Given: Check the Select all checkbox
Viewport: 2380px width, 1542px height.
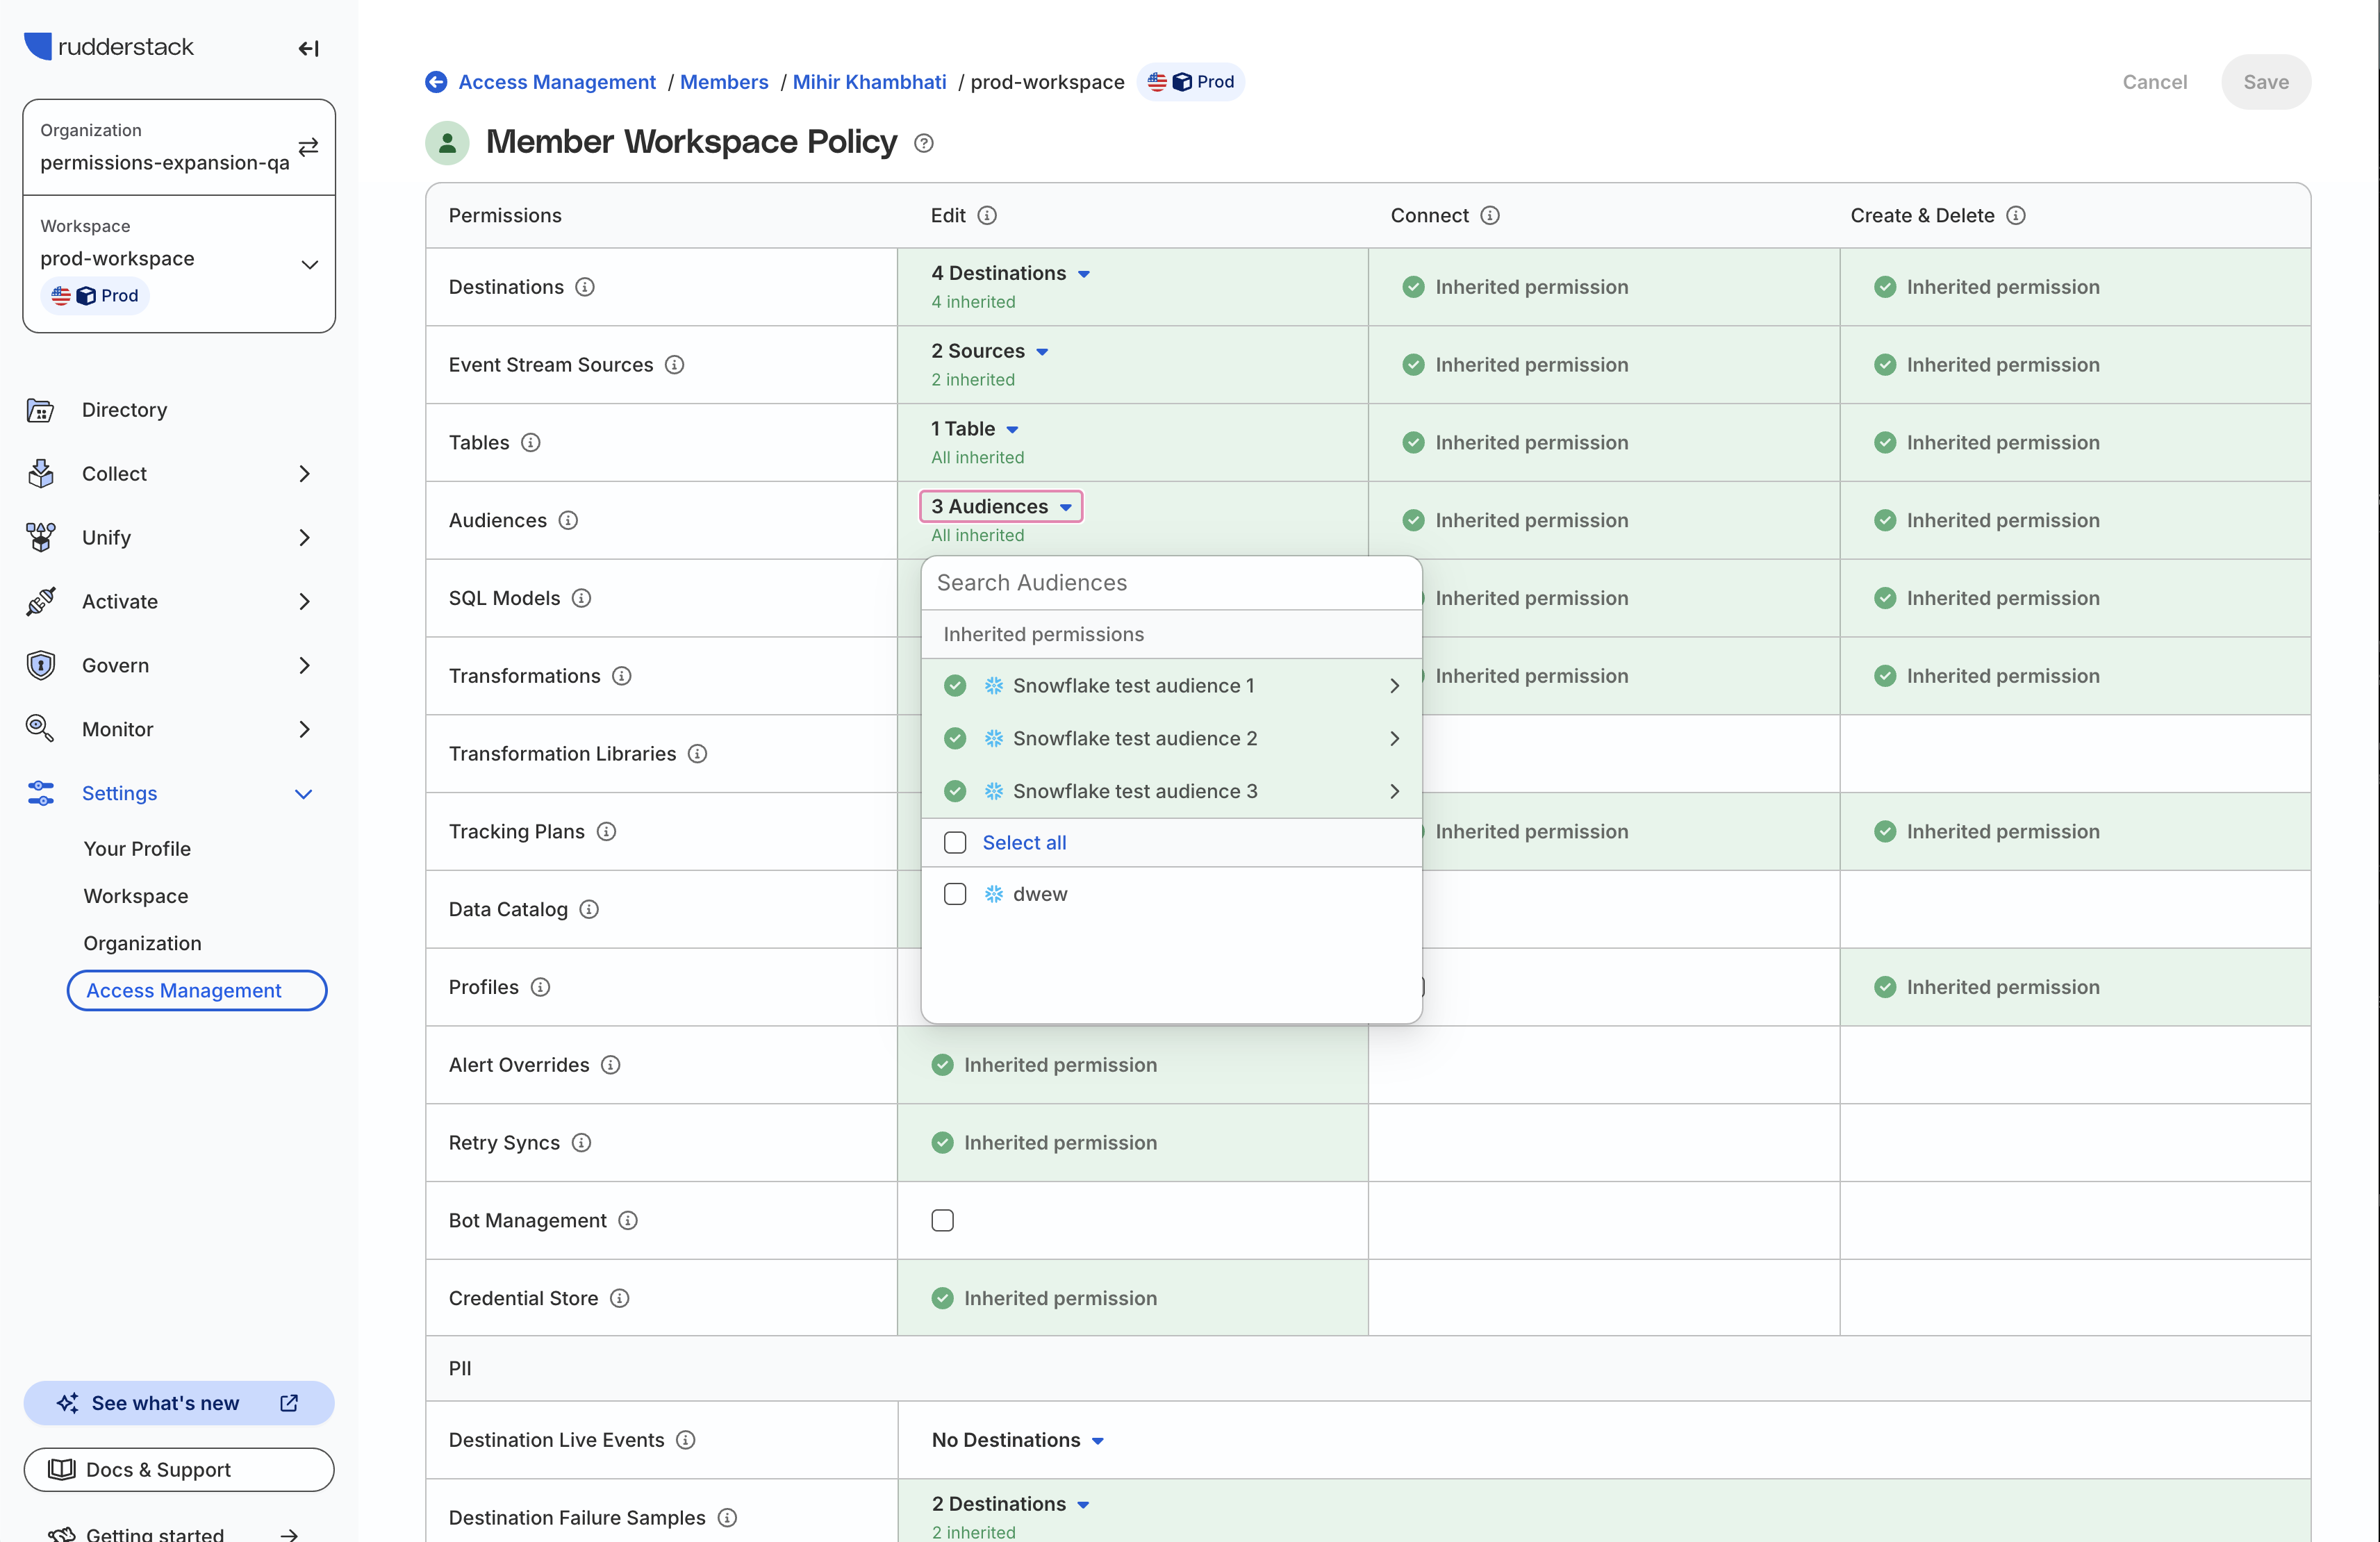Looking at the screenshot, I should [x=955, y=843].
